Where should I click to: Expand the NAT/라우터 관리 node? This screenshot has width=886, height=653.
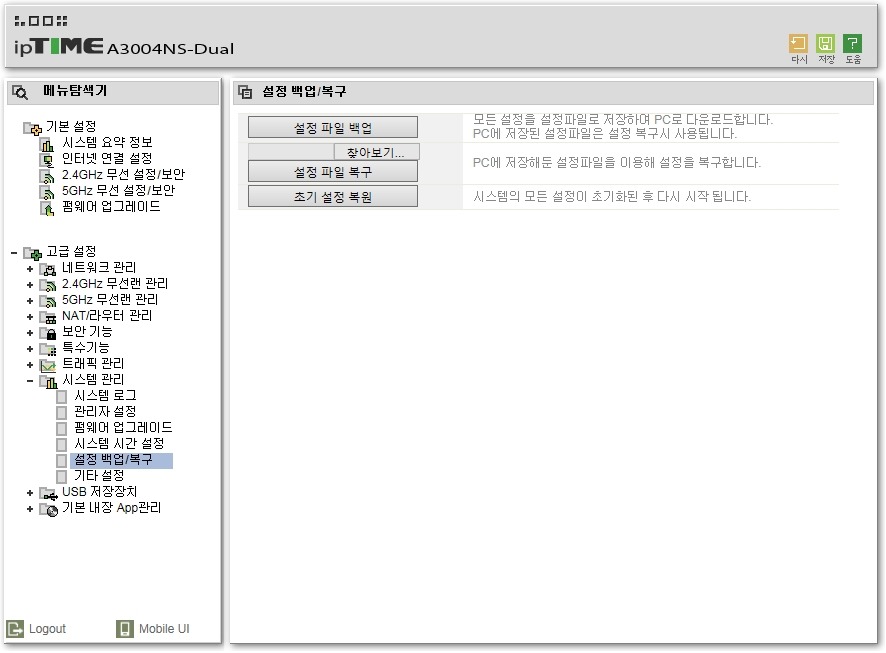point(30,317)
